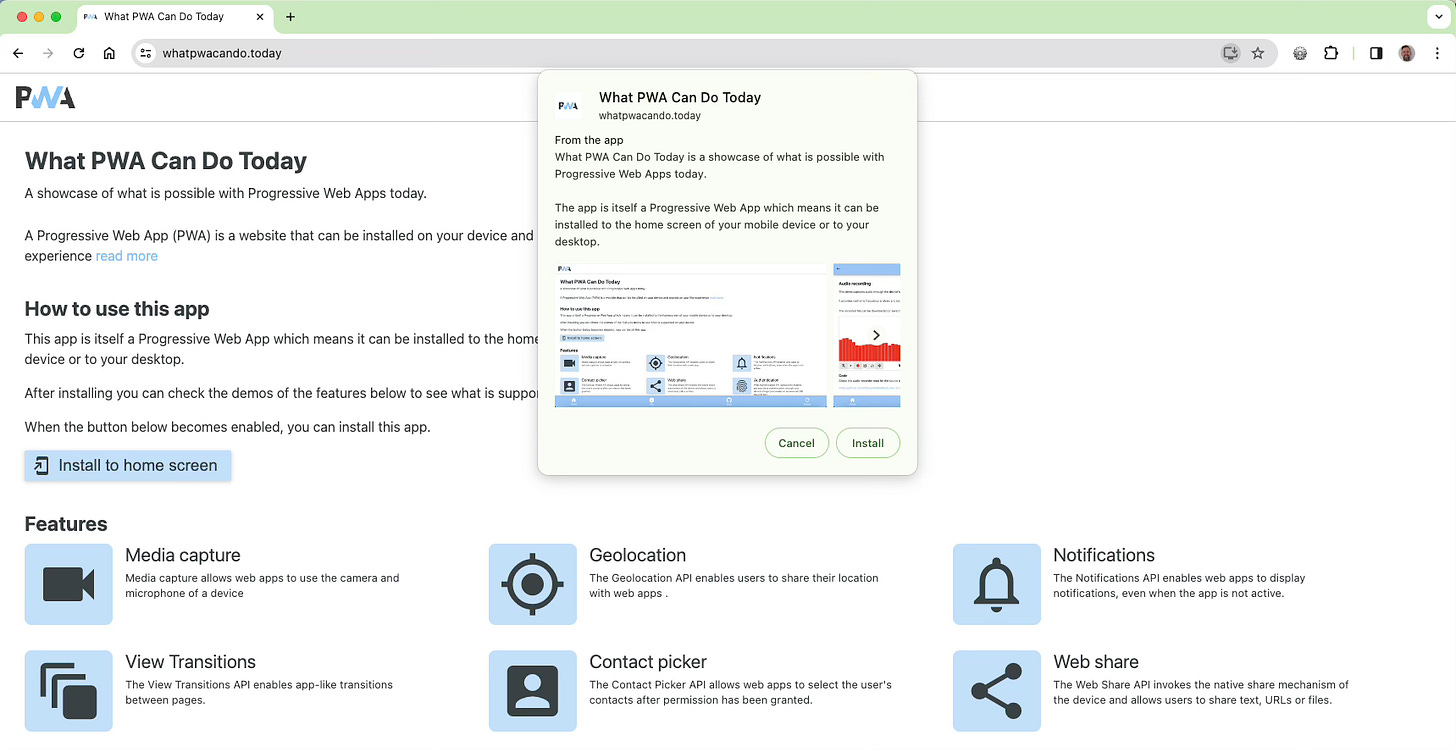Open the Chrome profile avatar

[1406, 53]
